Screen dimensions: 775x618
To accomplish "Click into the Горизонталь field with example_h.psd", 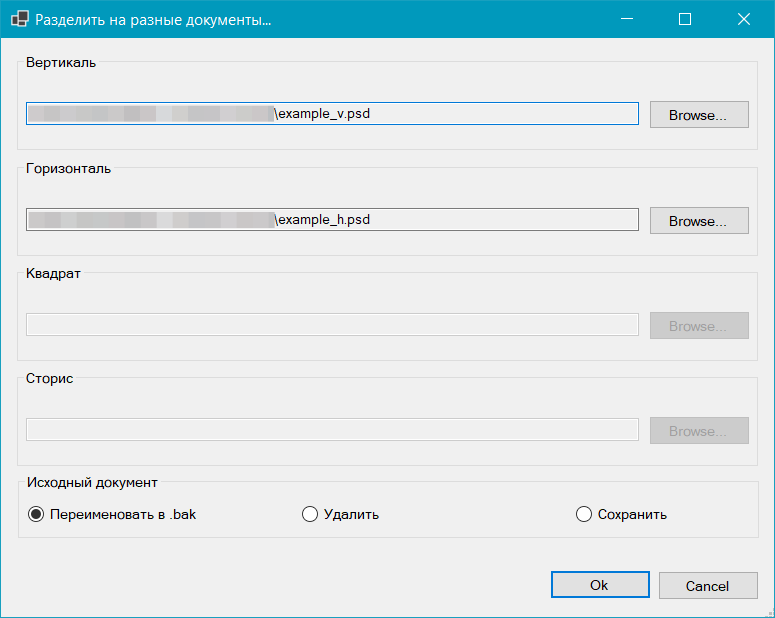I will 450,220.
